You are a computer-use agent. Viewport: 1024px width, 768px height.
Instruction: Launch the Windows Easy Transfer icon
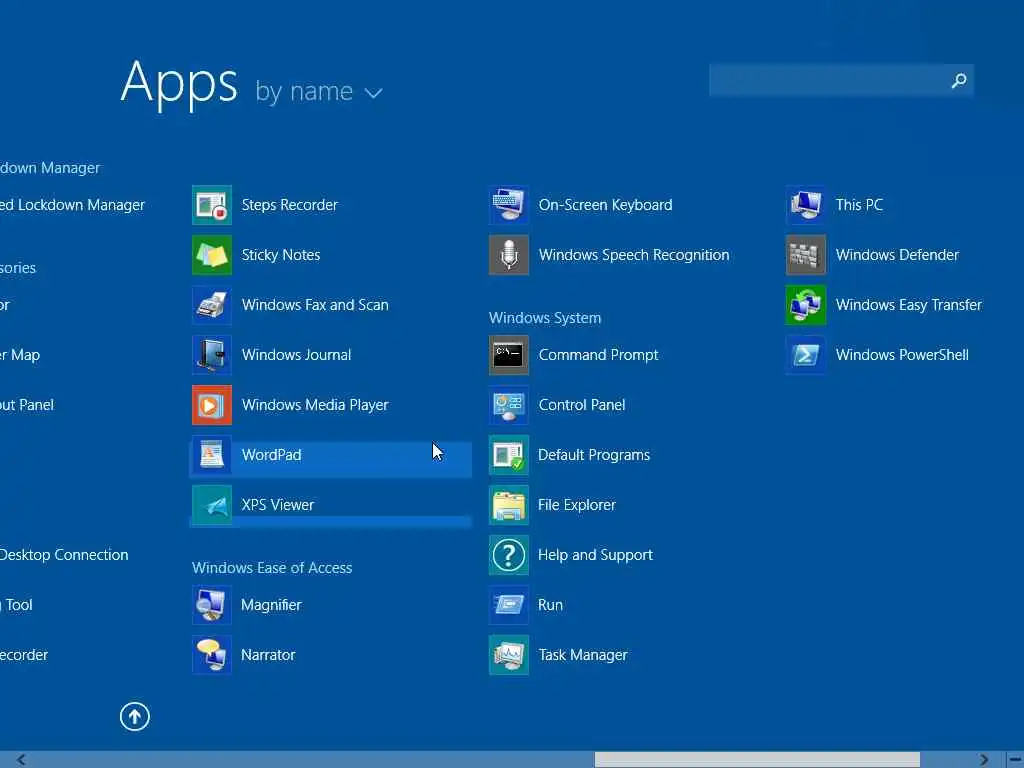click(x=806, y=305)
